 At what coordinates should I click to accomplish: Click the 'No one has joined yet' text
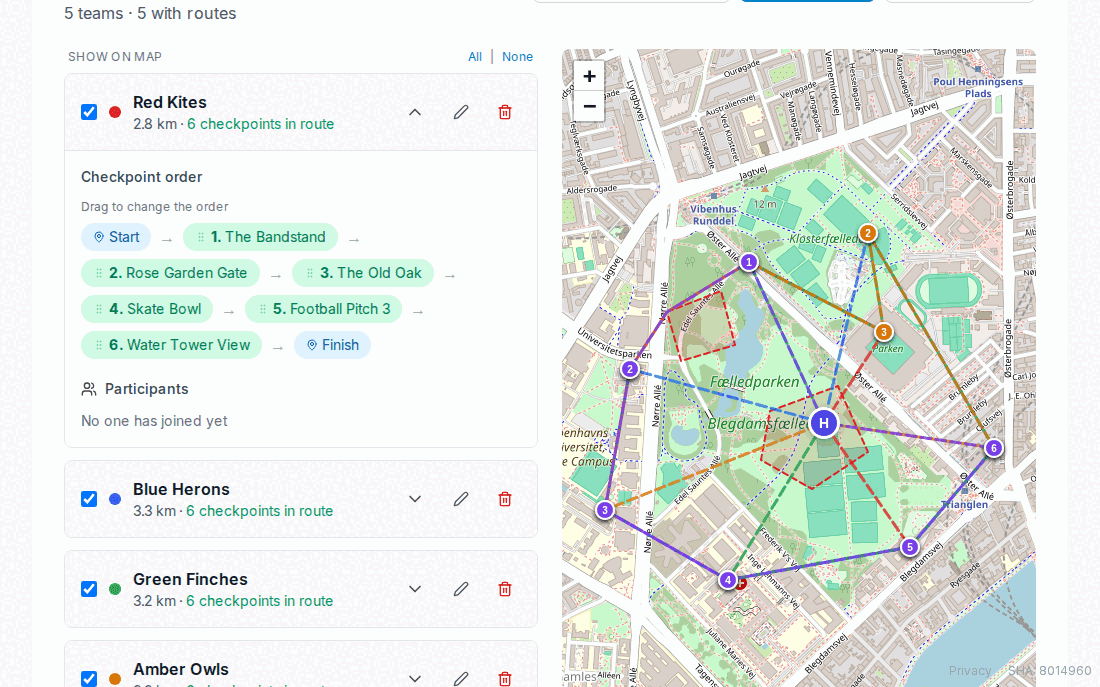coord(154,421)
